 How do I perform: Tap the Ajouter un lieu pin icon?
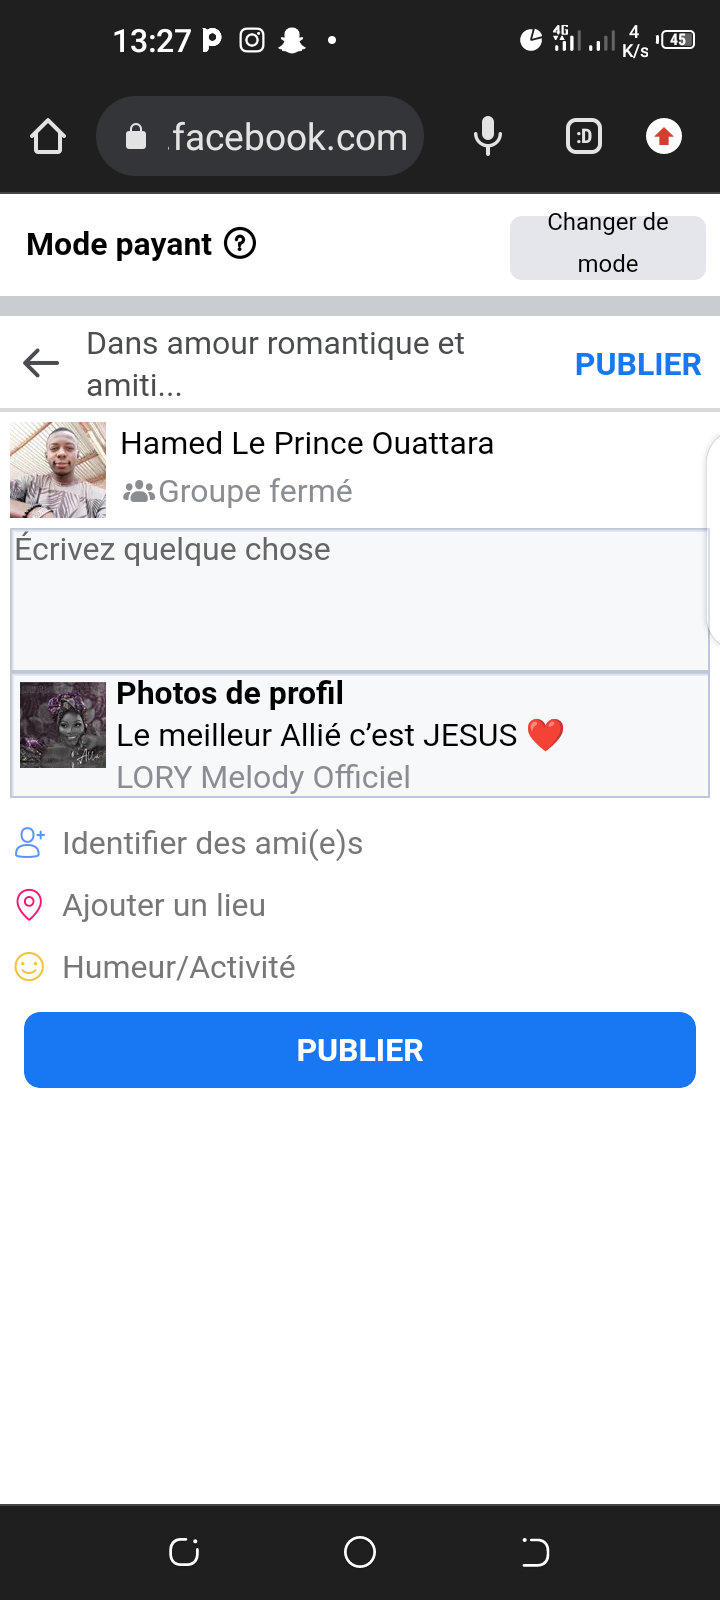point(30,905)
